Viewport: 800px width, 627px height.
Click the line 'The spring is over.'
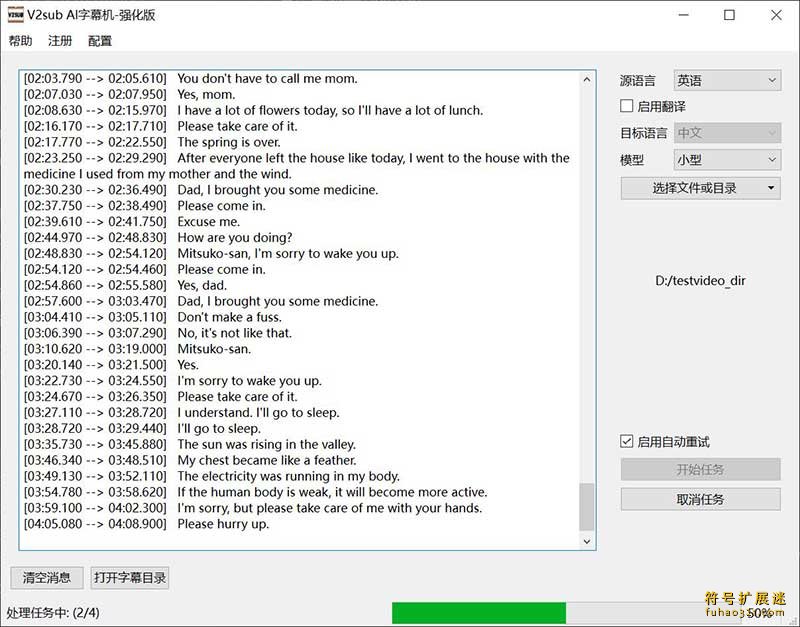tap(229, 142)
